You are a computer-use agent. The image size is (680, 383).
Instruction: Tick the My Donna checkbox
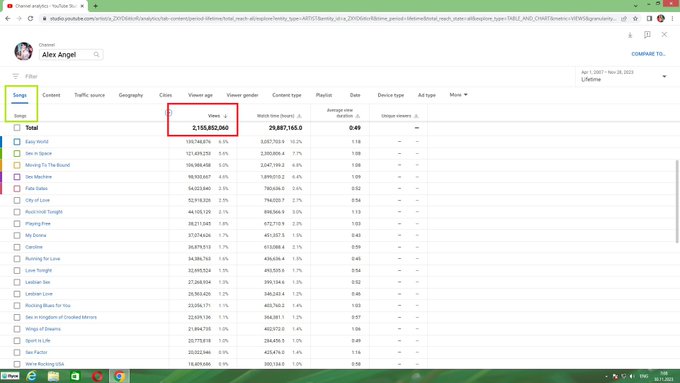click(17, 236)
